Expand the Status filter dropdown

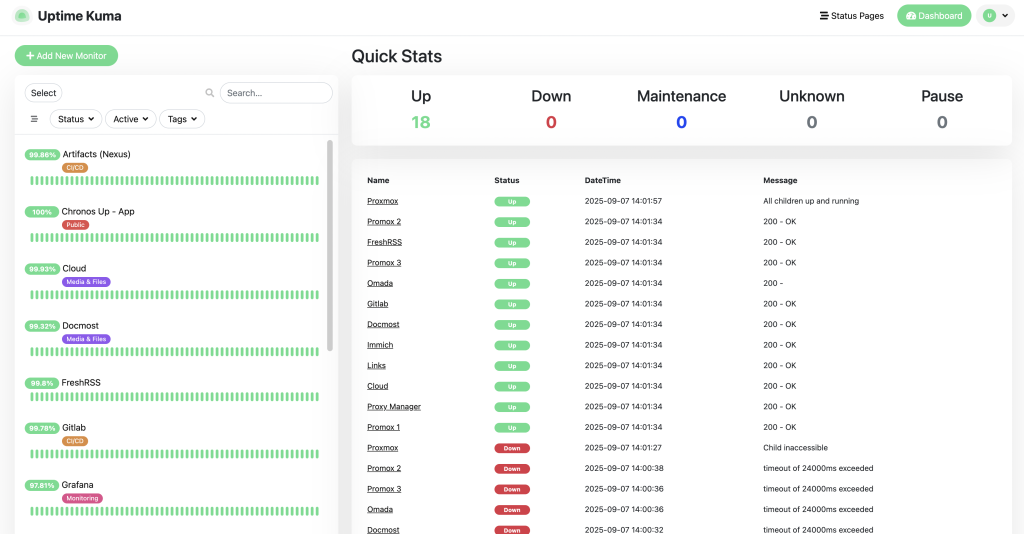coord(76,119)
